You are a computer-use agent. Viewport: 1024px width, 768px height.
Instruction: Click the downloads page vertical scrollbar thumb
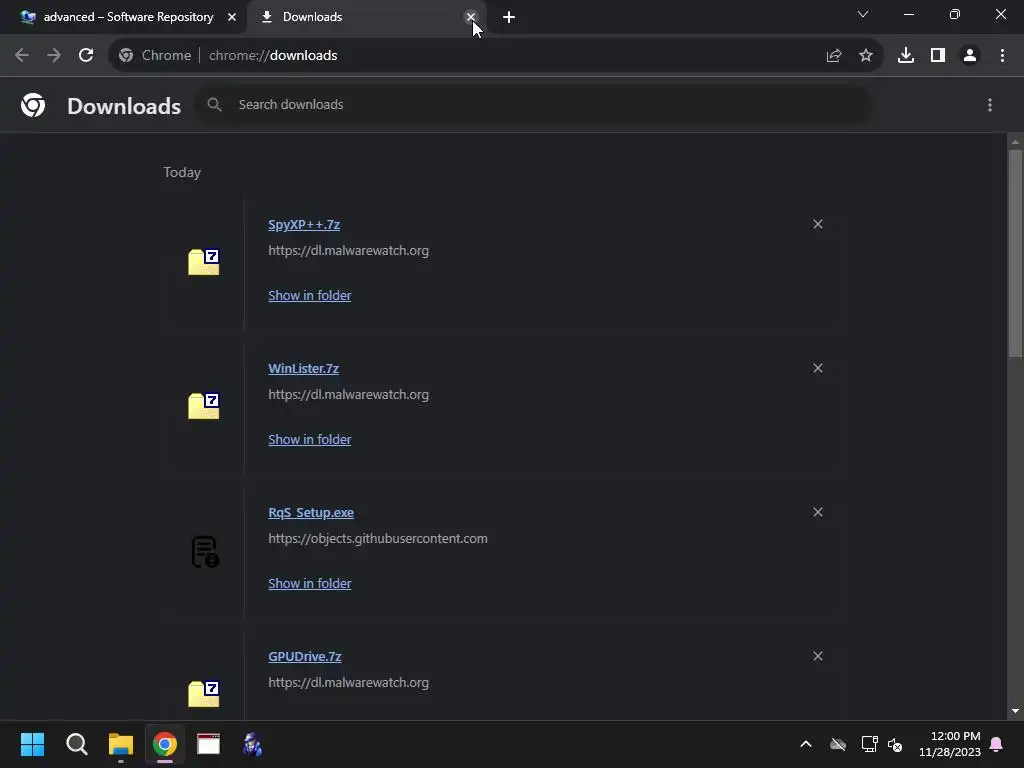tap(1015, 253)
